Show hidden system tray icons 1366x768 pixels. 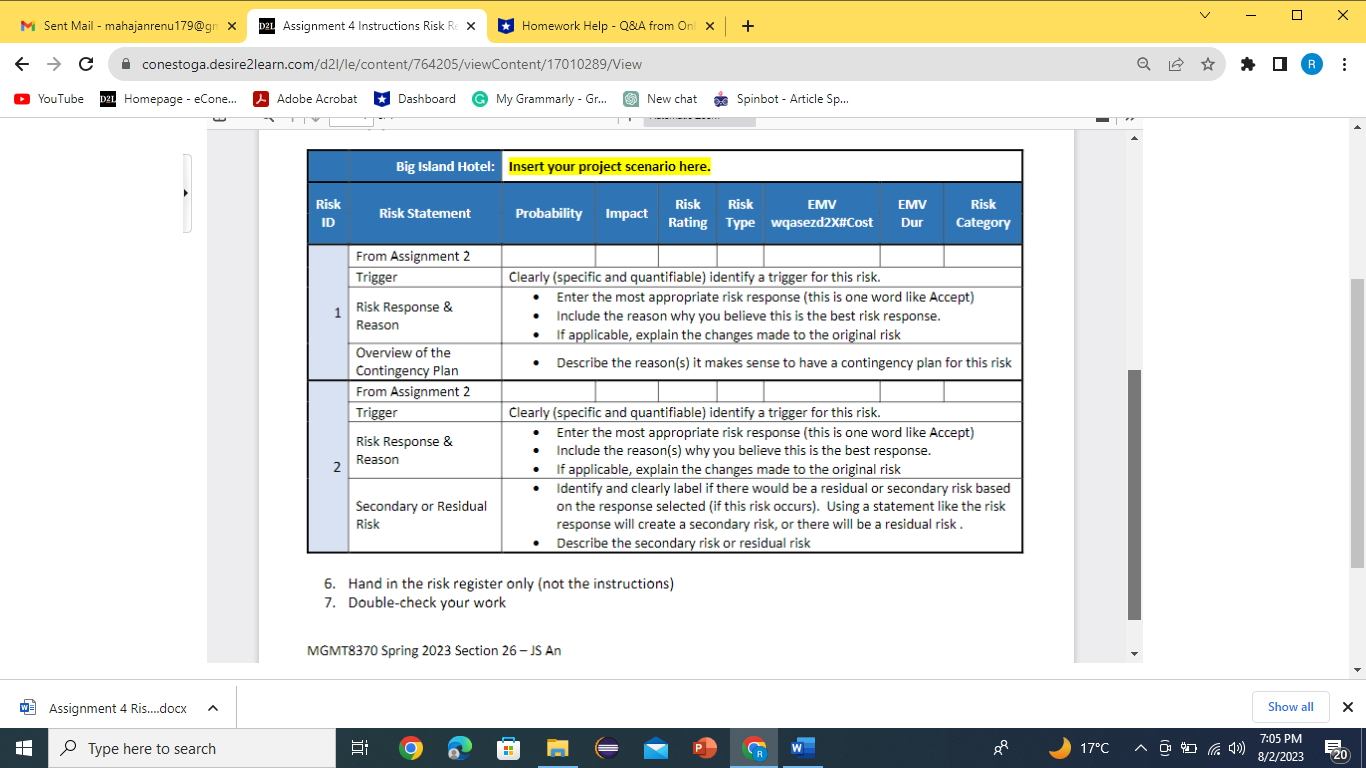pos(1140,748)
